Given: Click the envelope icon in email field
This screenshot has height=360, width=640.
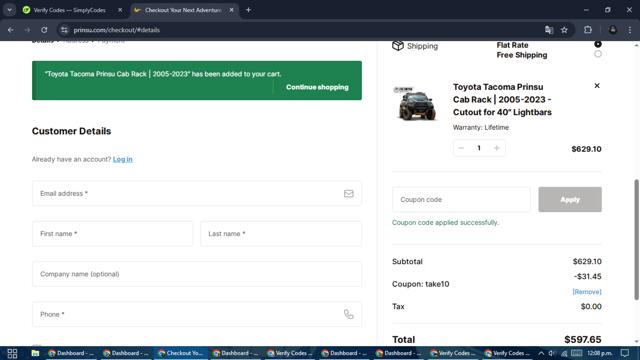Looking at the screenshot, I should point(348,193).
